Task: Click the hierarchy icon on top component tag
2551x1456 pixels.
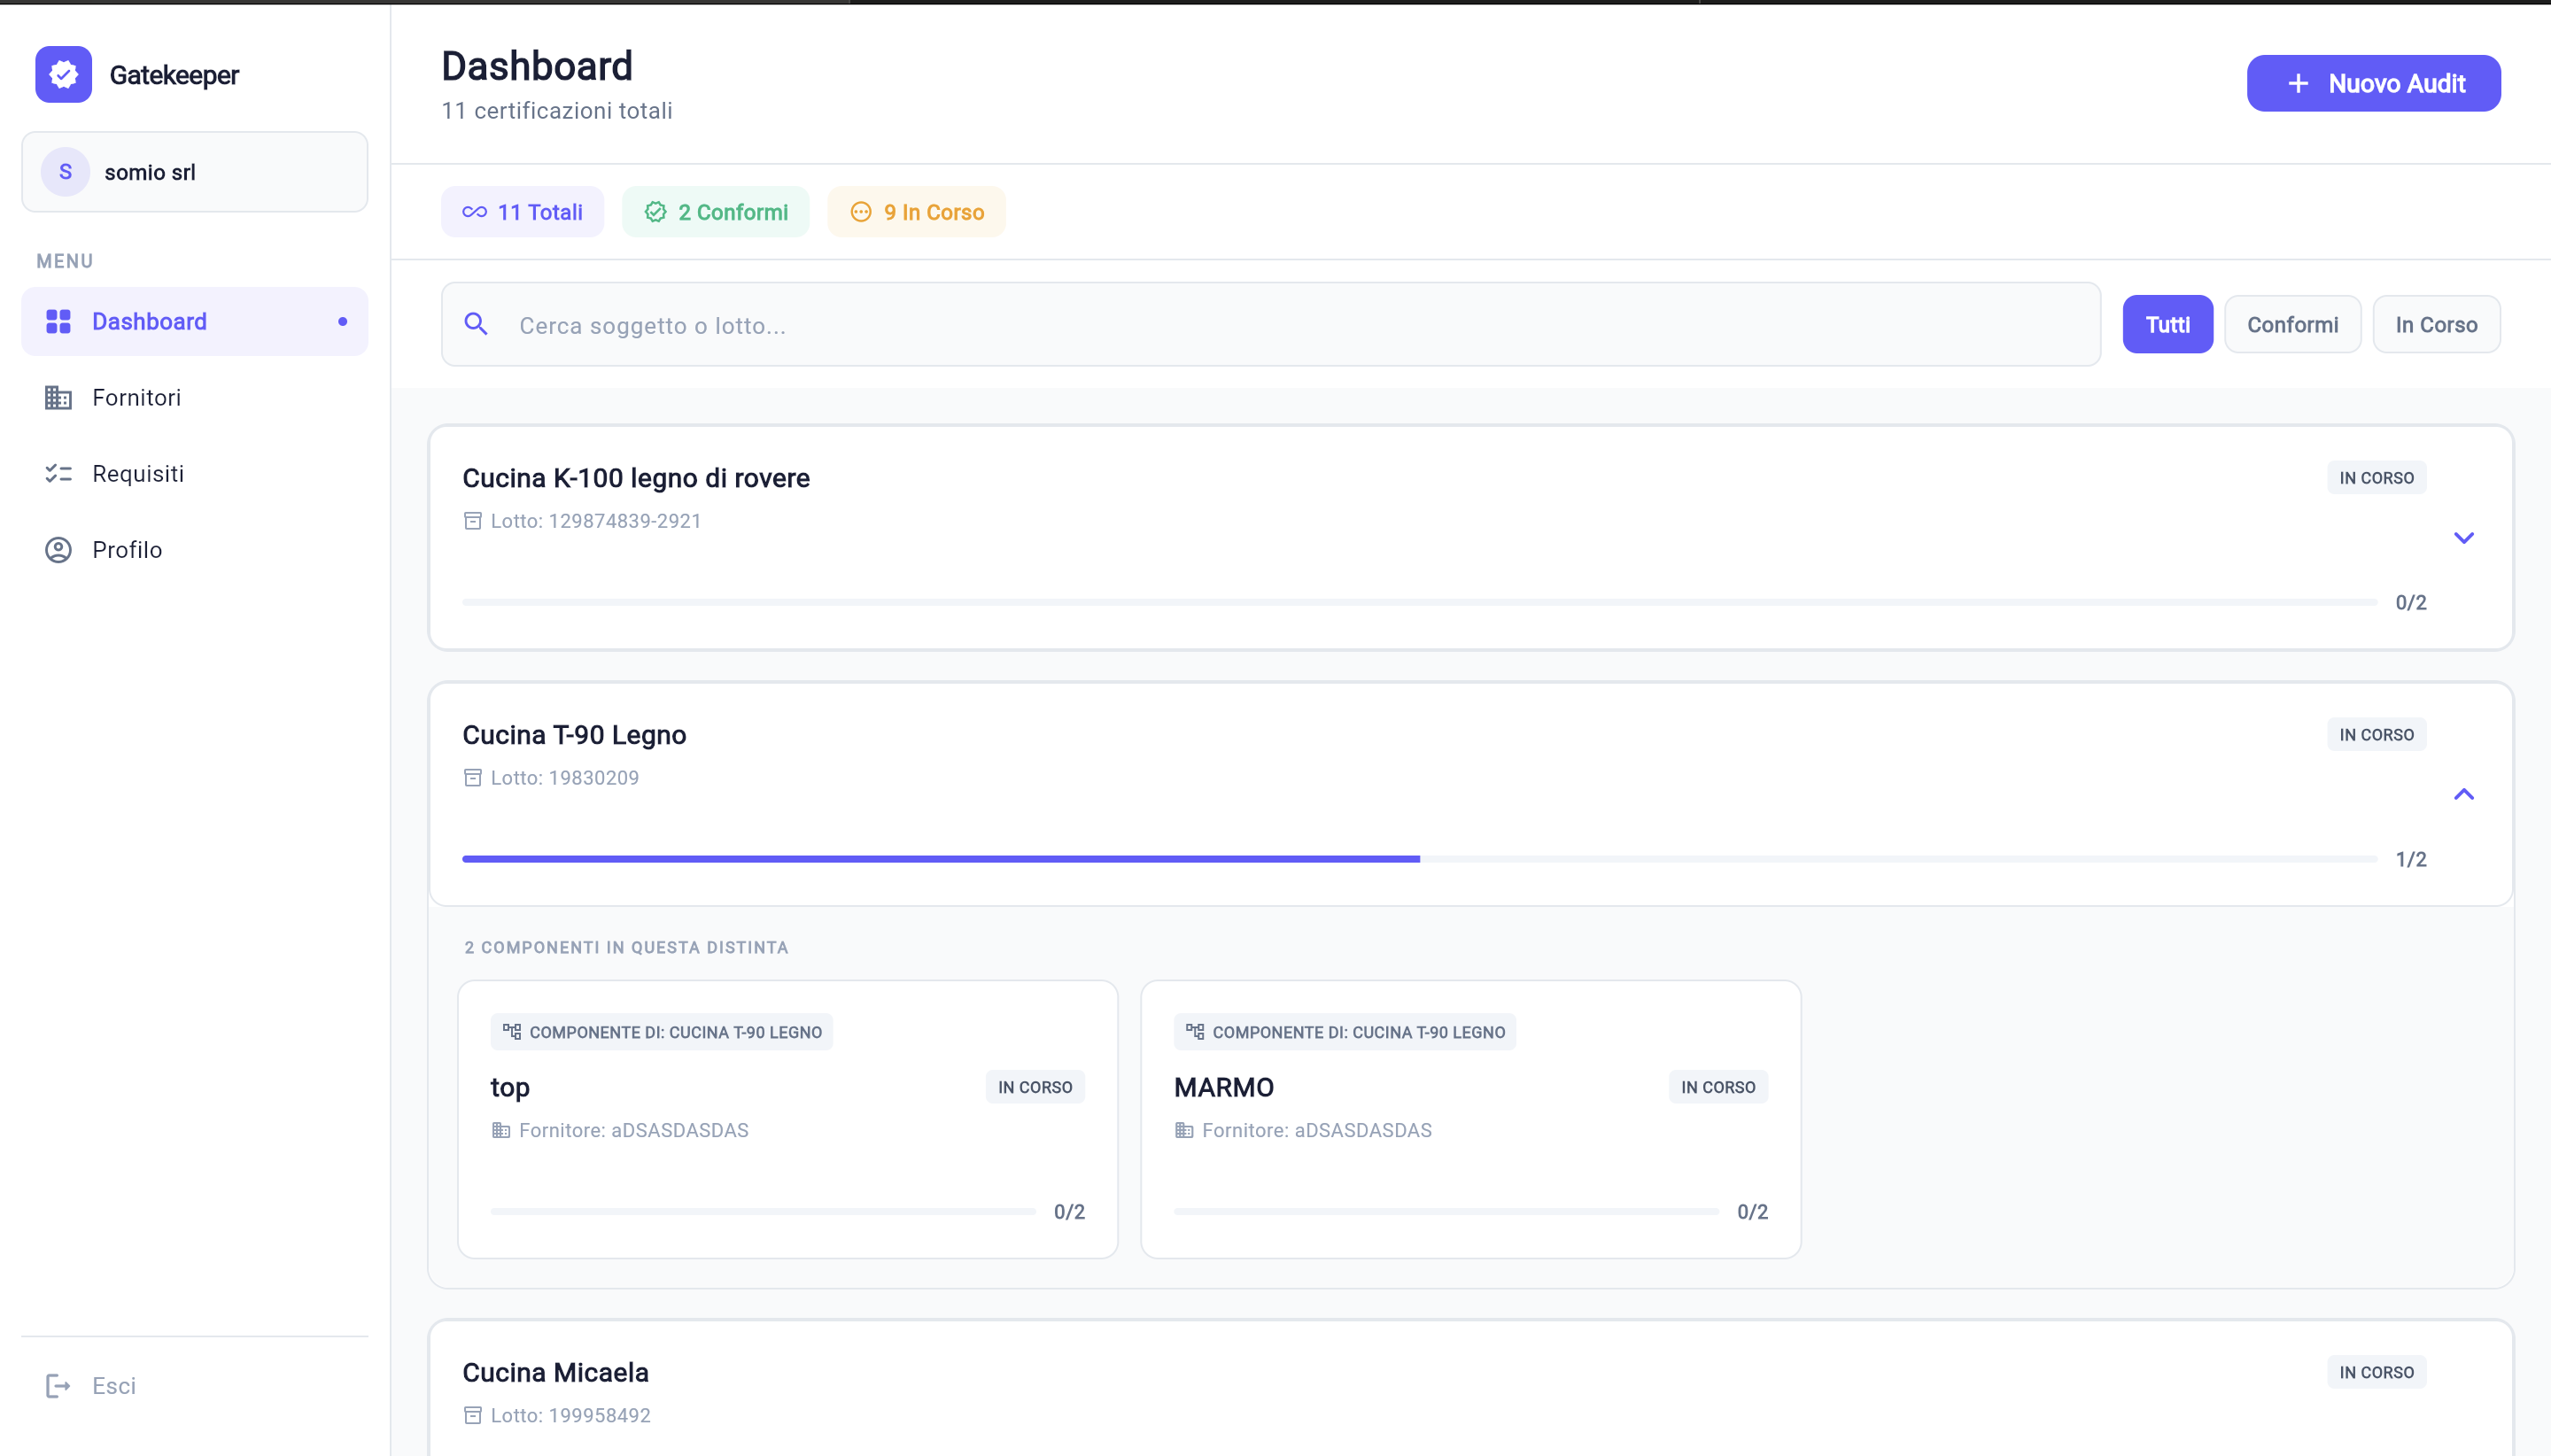Action: point(512,1032)
